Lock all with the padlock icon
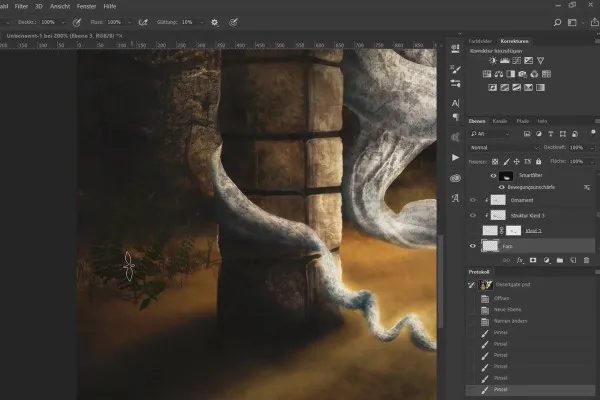This screenshot has height=400, width=600. [538, 162]
